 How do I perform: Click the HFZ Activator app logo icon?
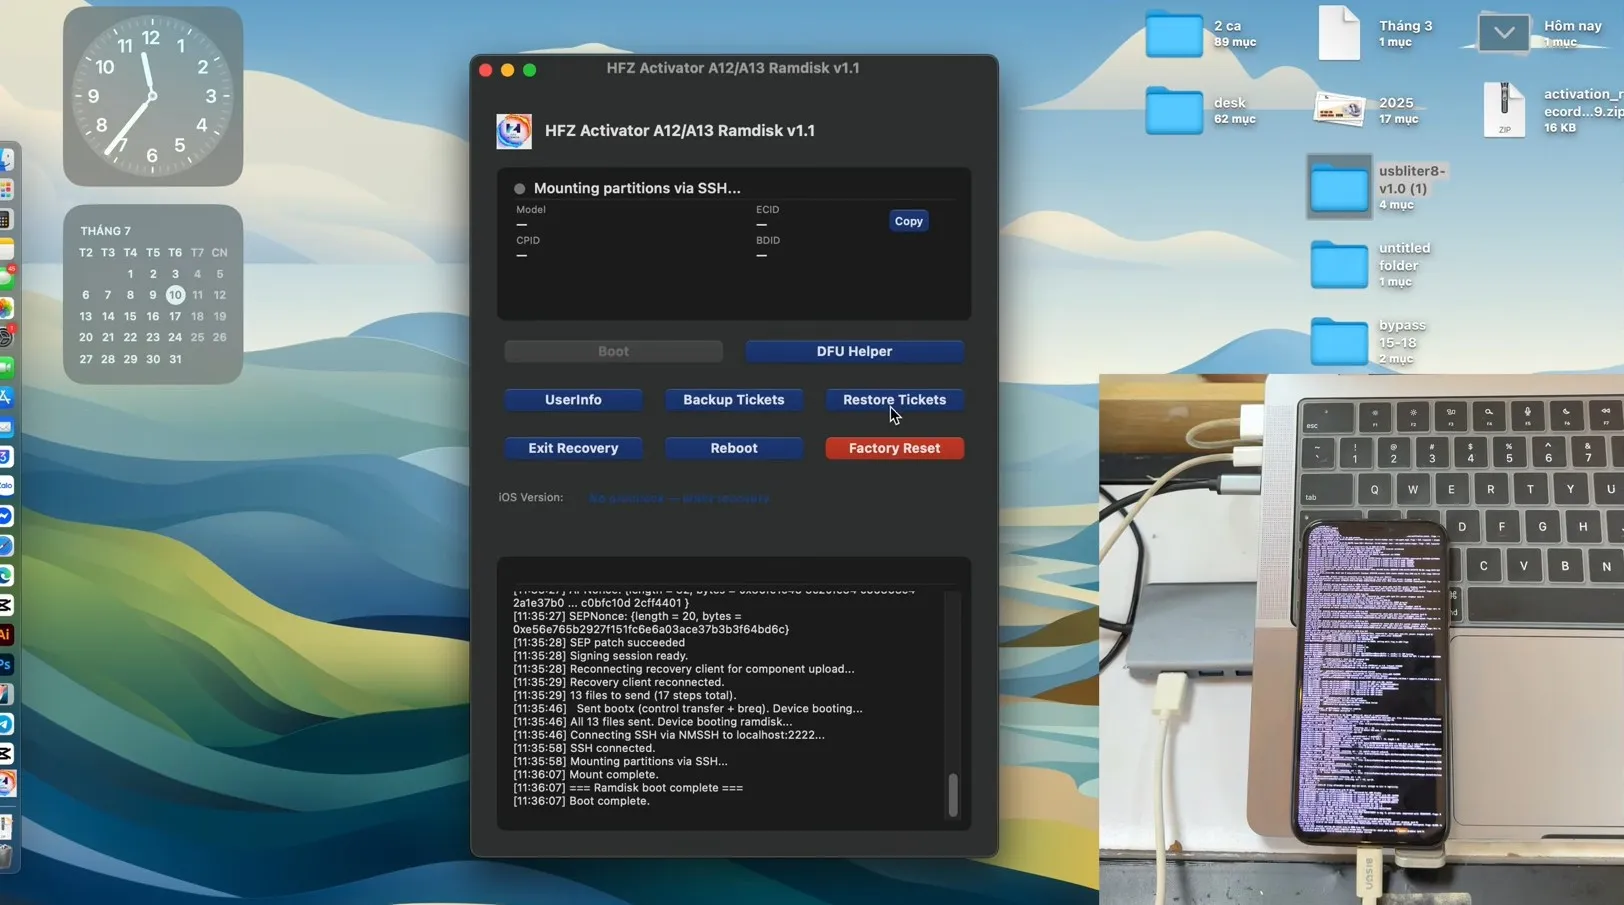514,131
